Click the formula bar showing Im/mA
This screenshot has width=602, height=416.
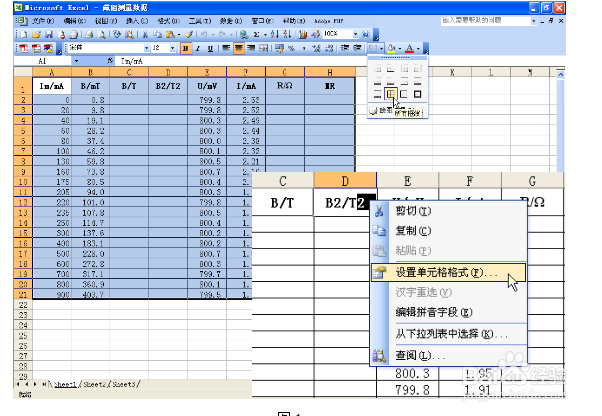click(341, 61)
